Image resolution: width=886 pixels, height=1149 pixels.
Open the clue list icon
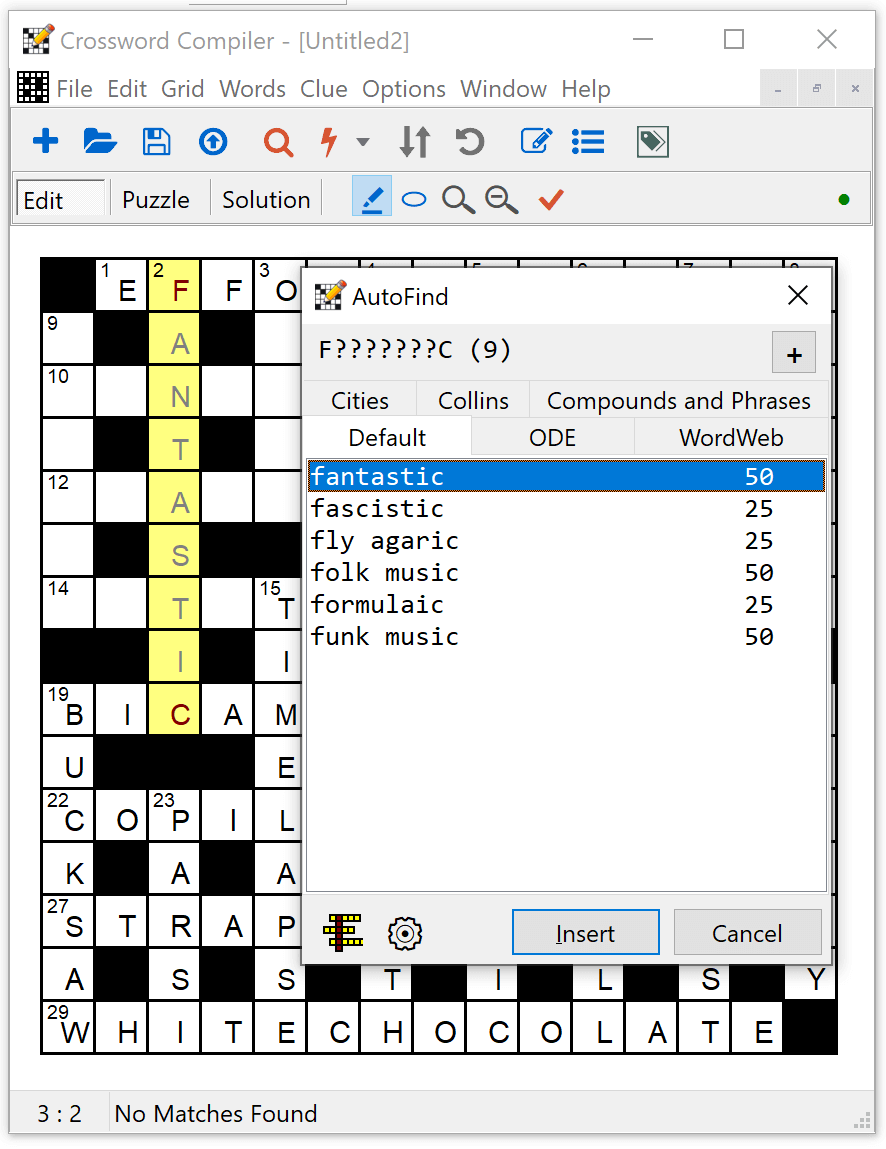pos(588,142)
